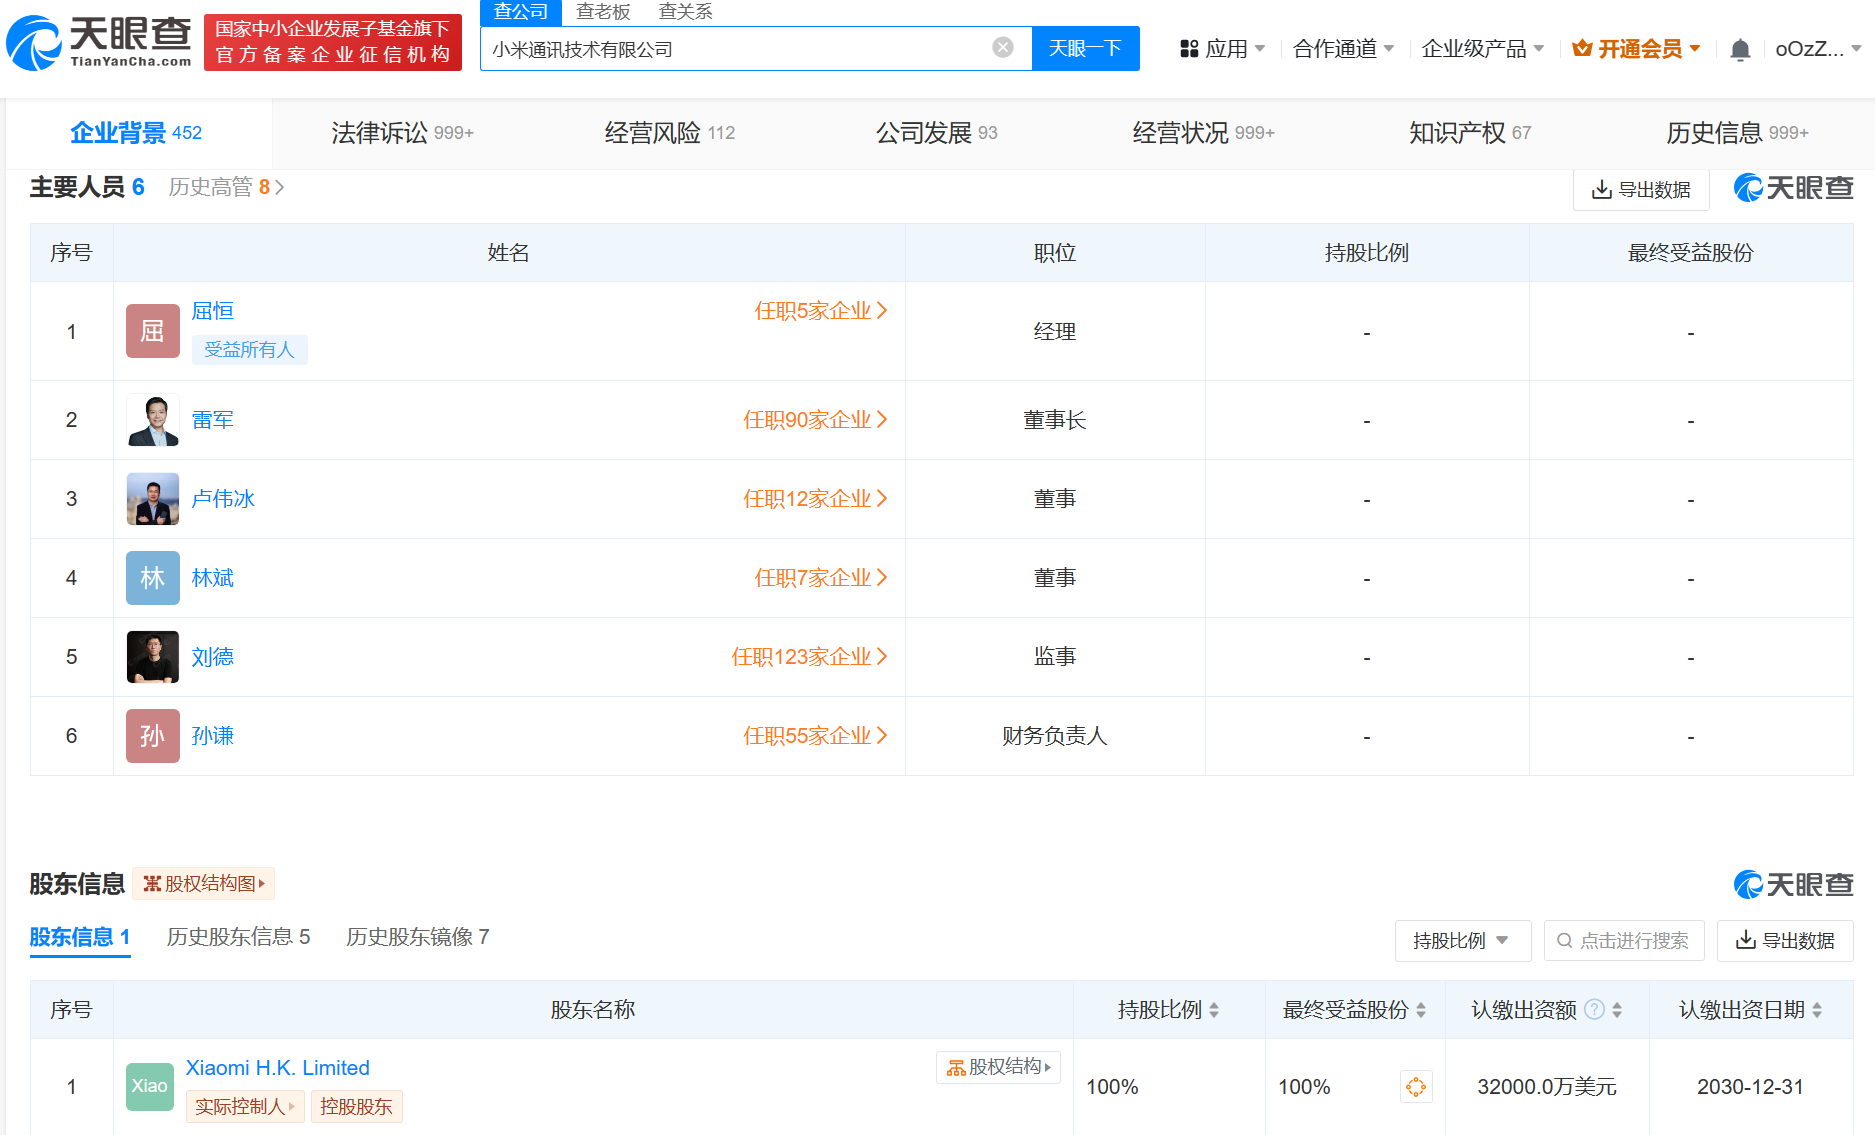
Task: Open the Xiaomi H.K. Limited link
Action: (277, 1068)
